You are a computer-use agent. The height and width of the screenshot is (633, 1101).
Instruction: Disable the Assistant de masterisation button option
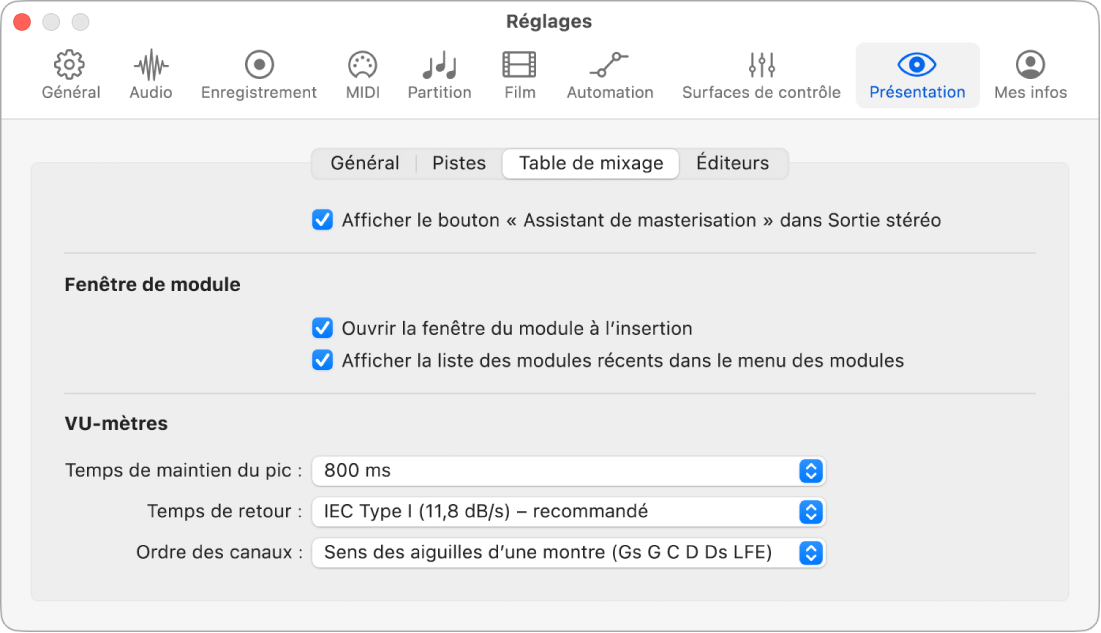click(321, 220)
